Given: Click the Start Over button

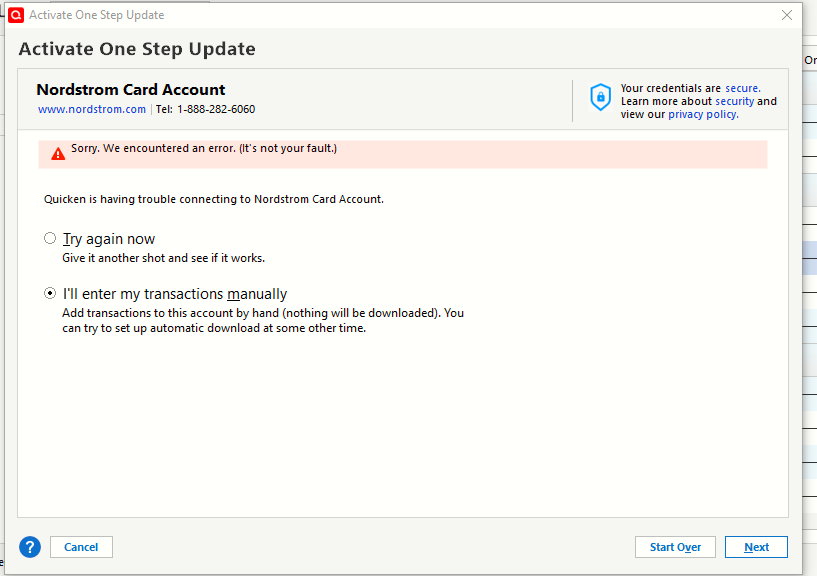Looking at the screenshot, I should click(675, 547).
